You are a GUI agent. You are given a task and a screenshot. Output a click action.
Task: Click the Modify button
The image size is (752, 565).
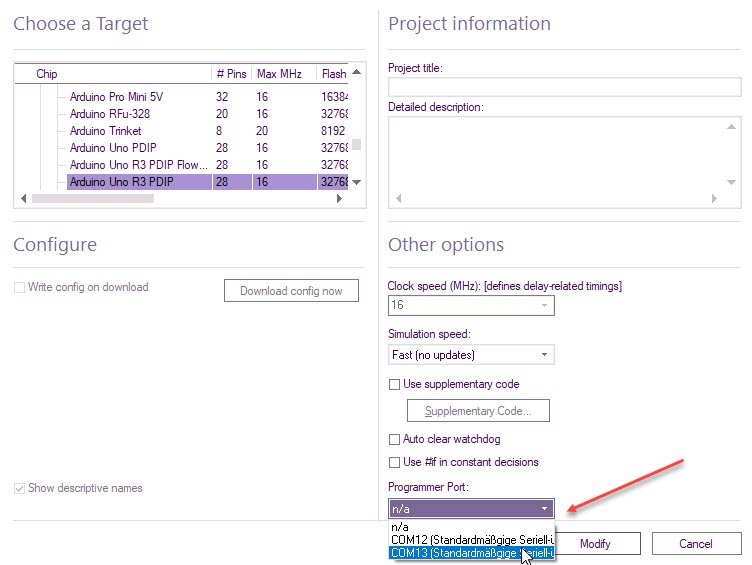598,544
